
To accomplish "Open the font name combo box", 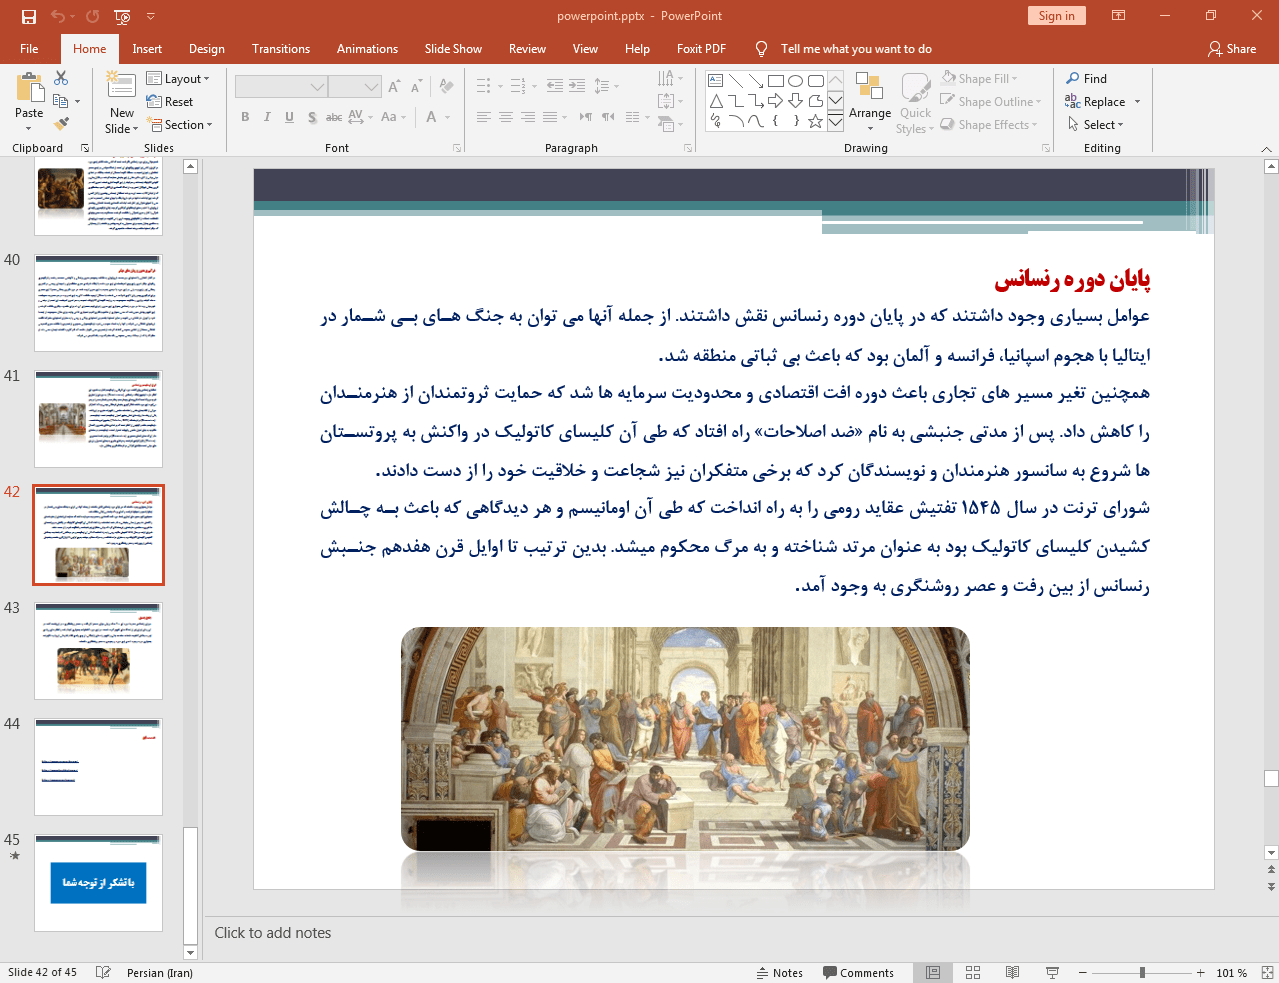I will point(281,87).
